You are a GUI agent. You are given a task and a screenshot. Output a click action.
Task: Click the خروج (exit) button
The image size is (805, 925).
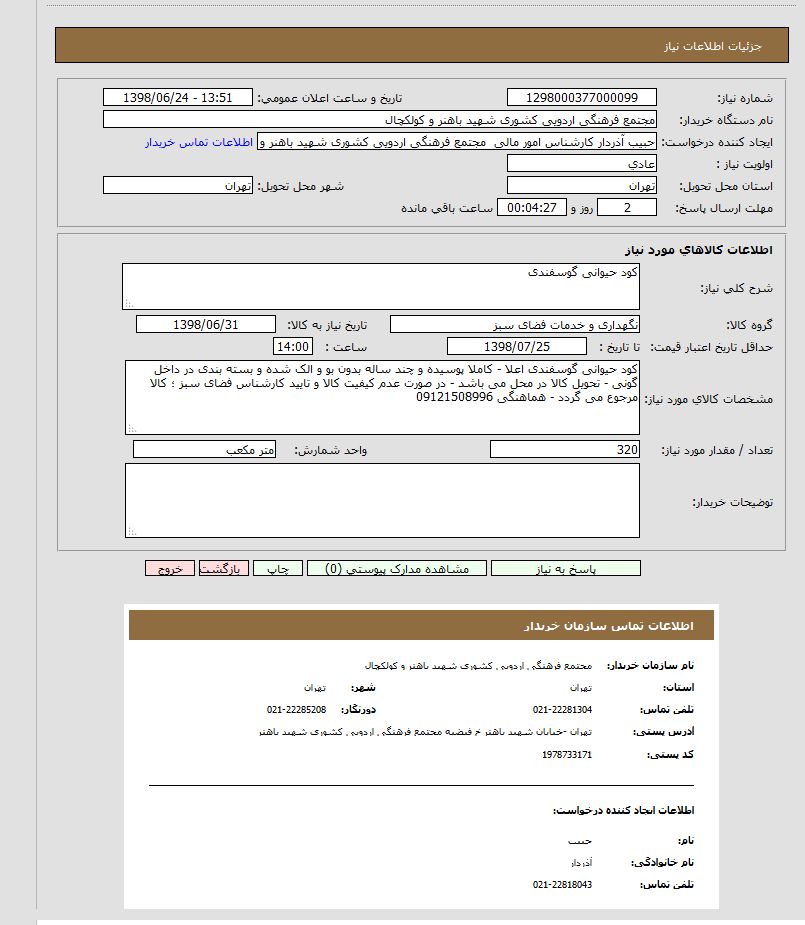click(x=170, y=568)
